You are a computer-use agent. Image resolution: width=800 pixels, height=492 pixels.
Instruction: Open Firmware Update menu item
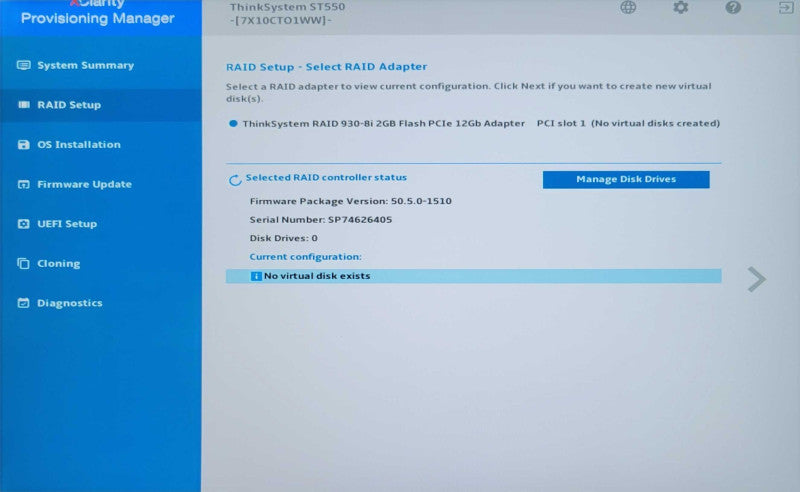[101, 184]
